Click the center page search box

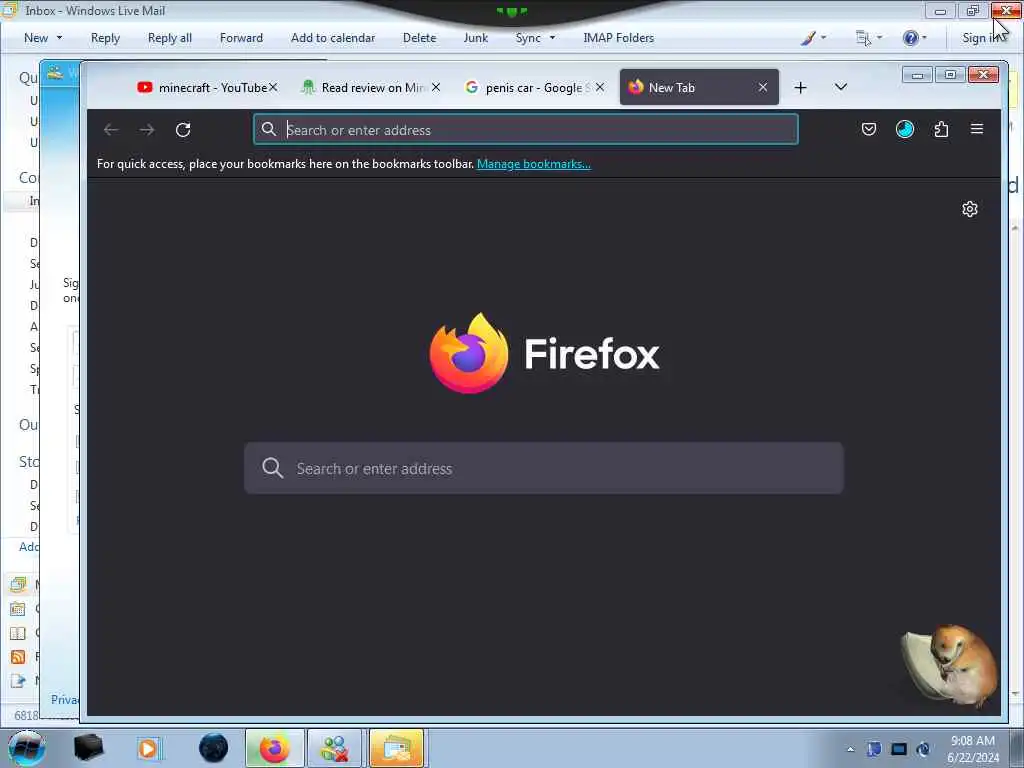(543, 468)
